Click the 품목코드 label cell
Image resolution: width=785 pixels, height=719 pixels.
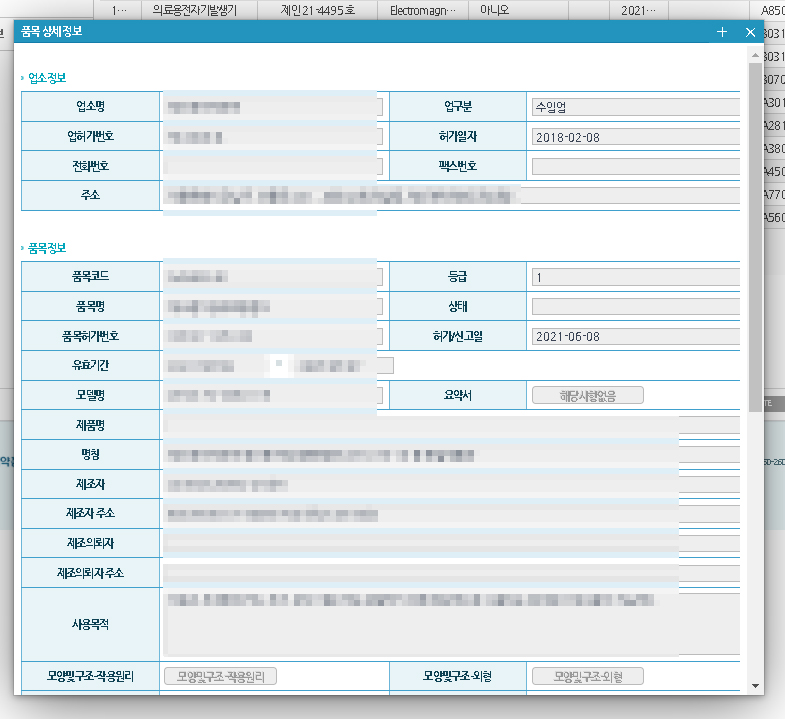(x=91, y=276)
